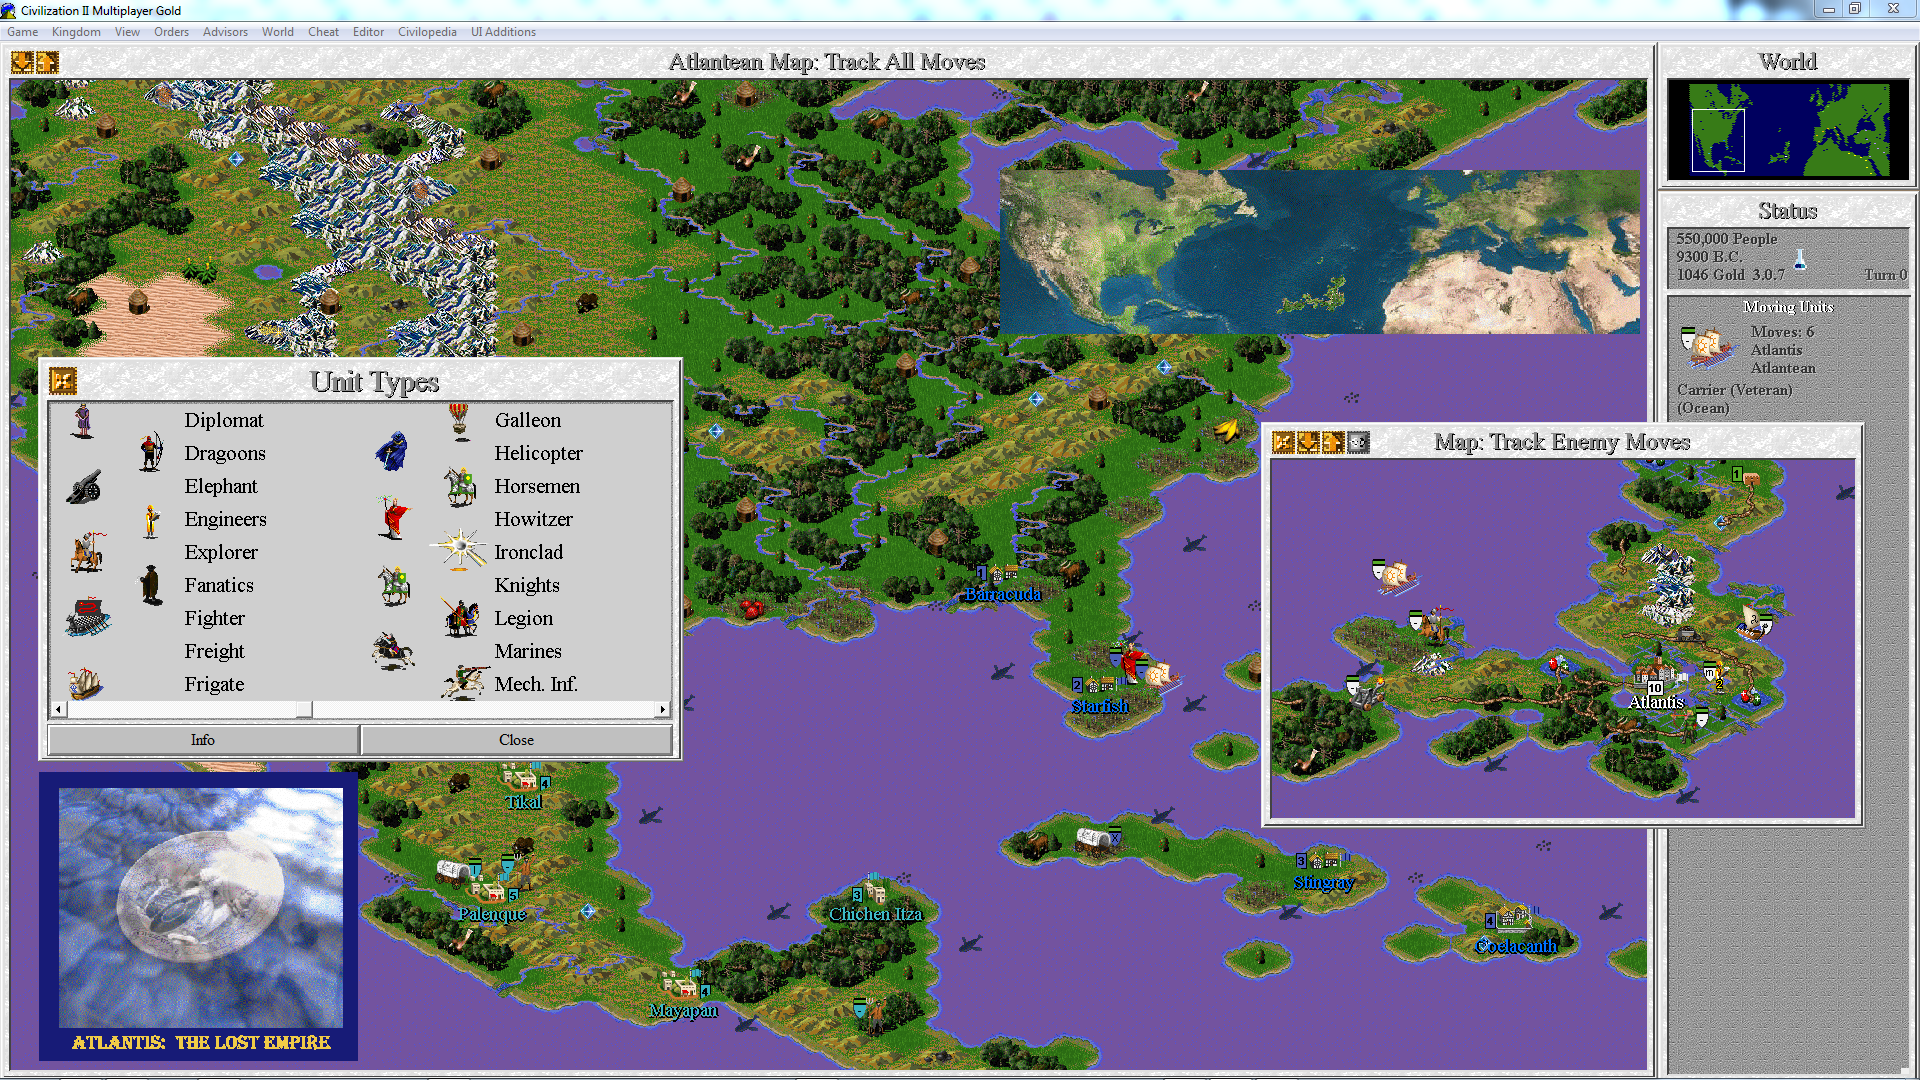Viewport: 1920px width, 1080px height.
Task: Click the grey skull icon in the Track Enemy Moves window
Action: [x=1358, y=442]
